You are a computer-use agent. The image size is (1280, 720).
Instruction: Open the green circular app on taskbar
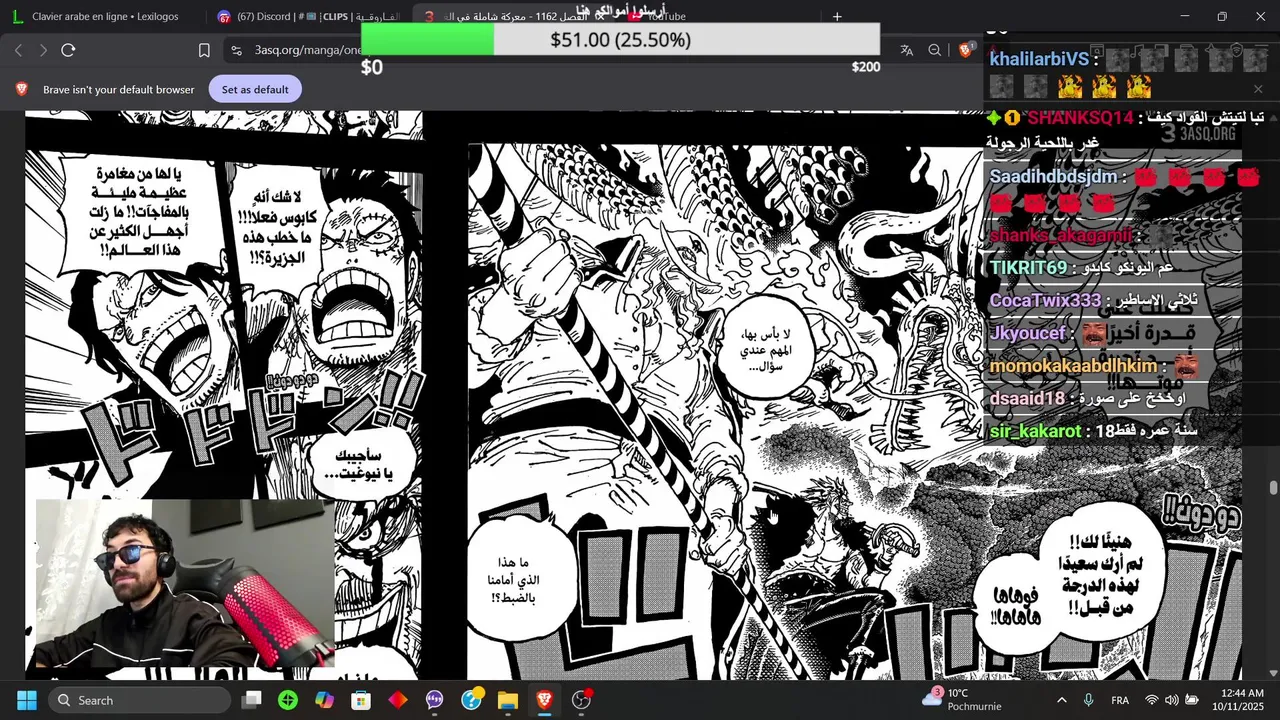(288, 700)
